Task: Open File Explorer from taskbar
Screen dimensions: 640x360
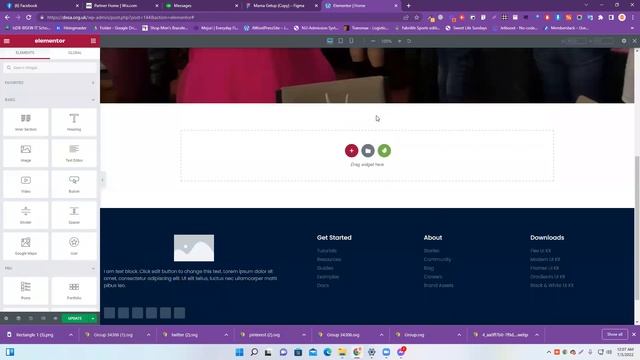Action: 342,352
